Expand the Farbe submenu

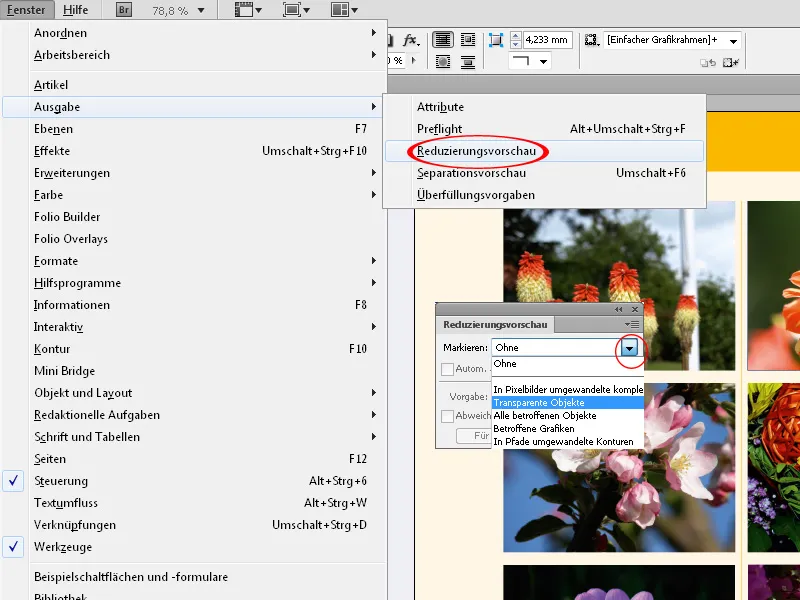pyautogui.click(x=194, y=194)
